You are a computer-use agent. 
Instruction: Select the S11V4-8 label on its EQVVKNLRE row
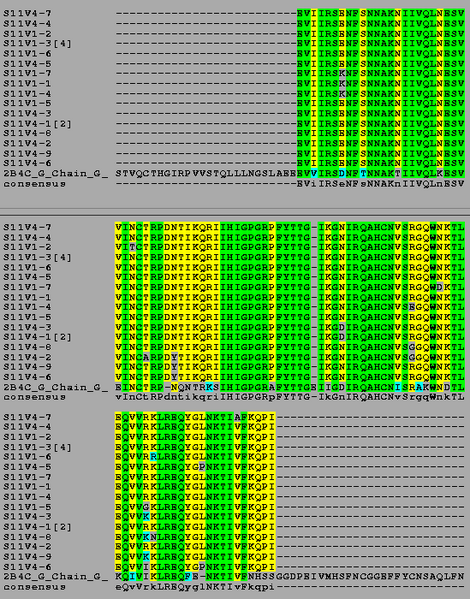[28, 537]
